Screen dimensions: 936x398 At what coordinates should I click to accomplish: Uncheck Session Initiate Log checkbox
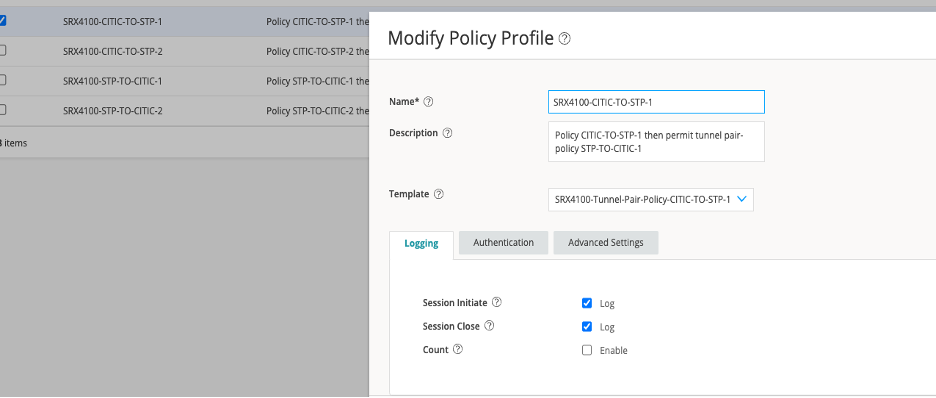[587, 303]
